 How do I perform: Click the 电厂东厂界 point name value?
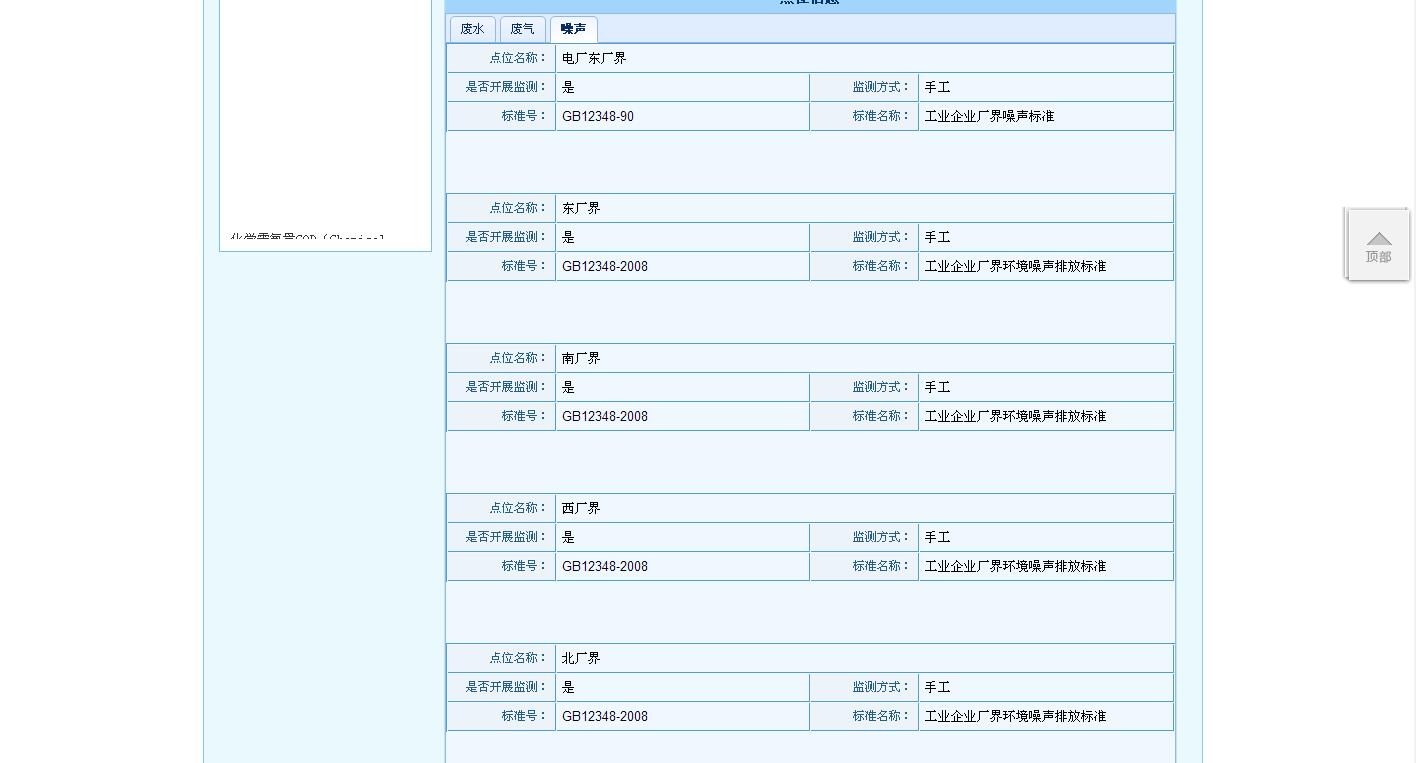[x=594, y=58]
